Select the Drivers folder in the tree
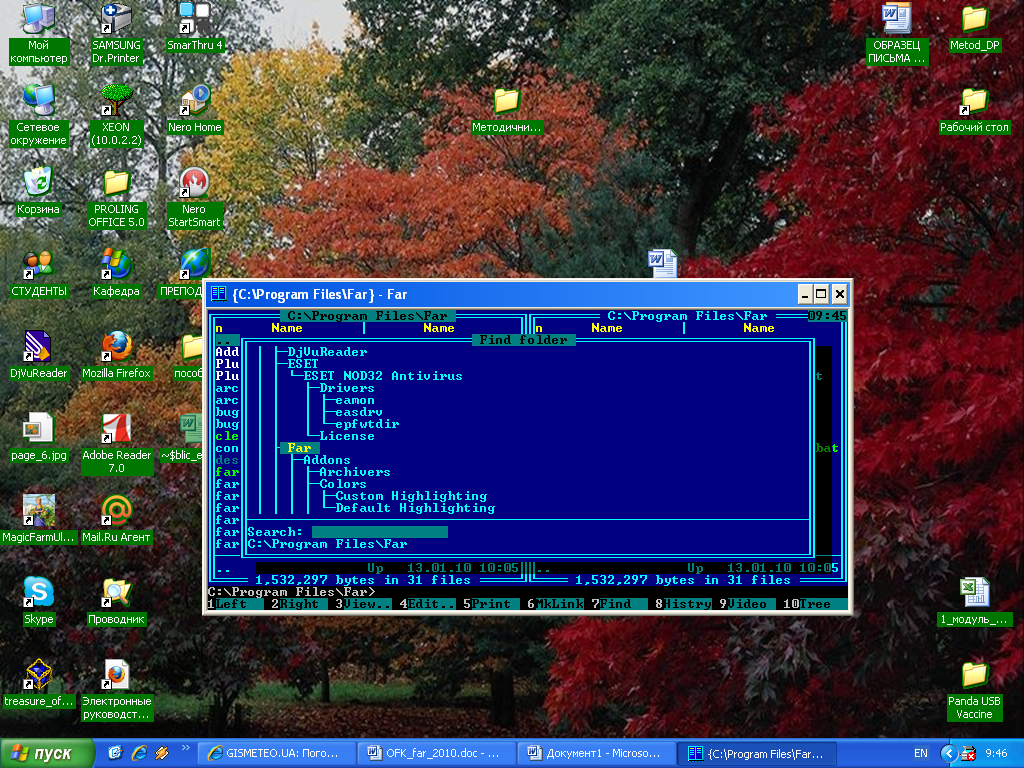 (347, 388)
